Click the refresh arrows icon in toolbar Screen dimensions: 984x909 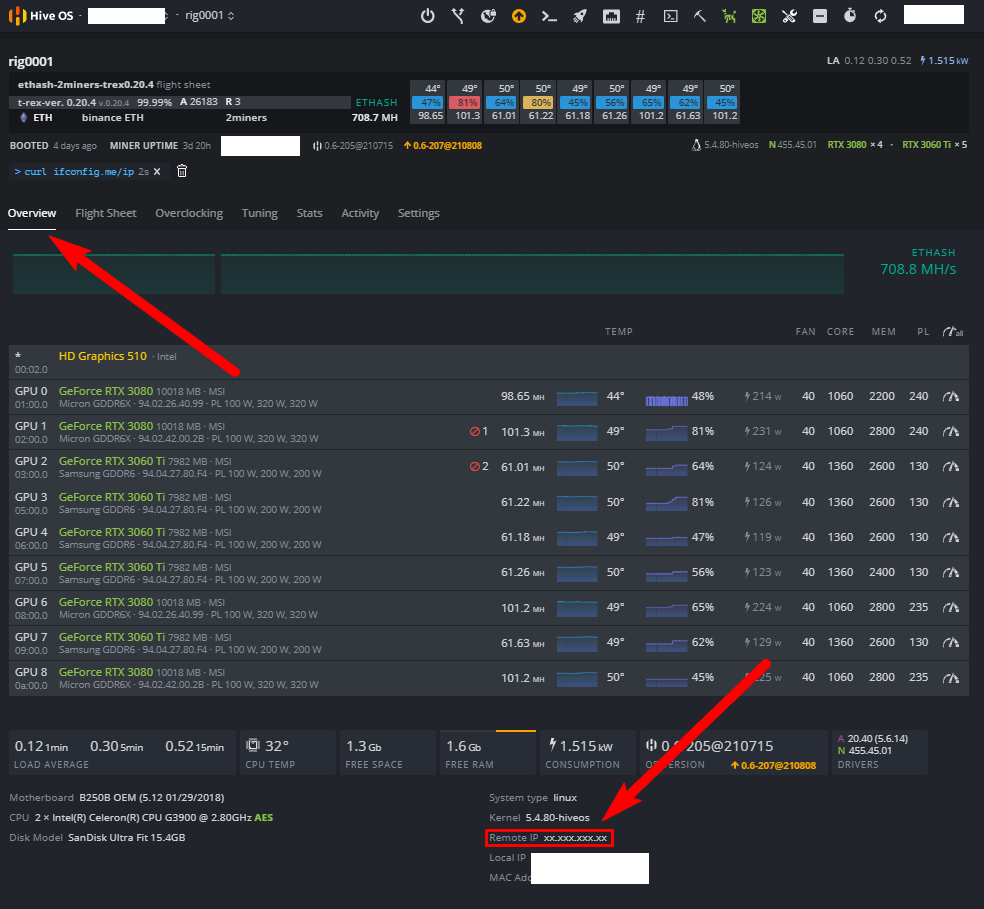coord(880,16)
